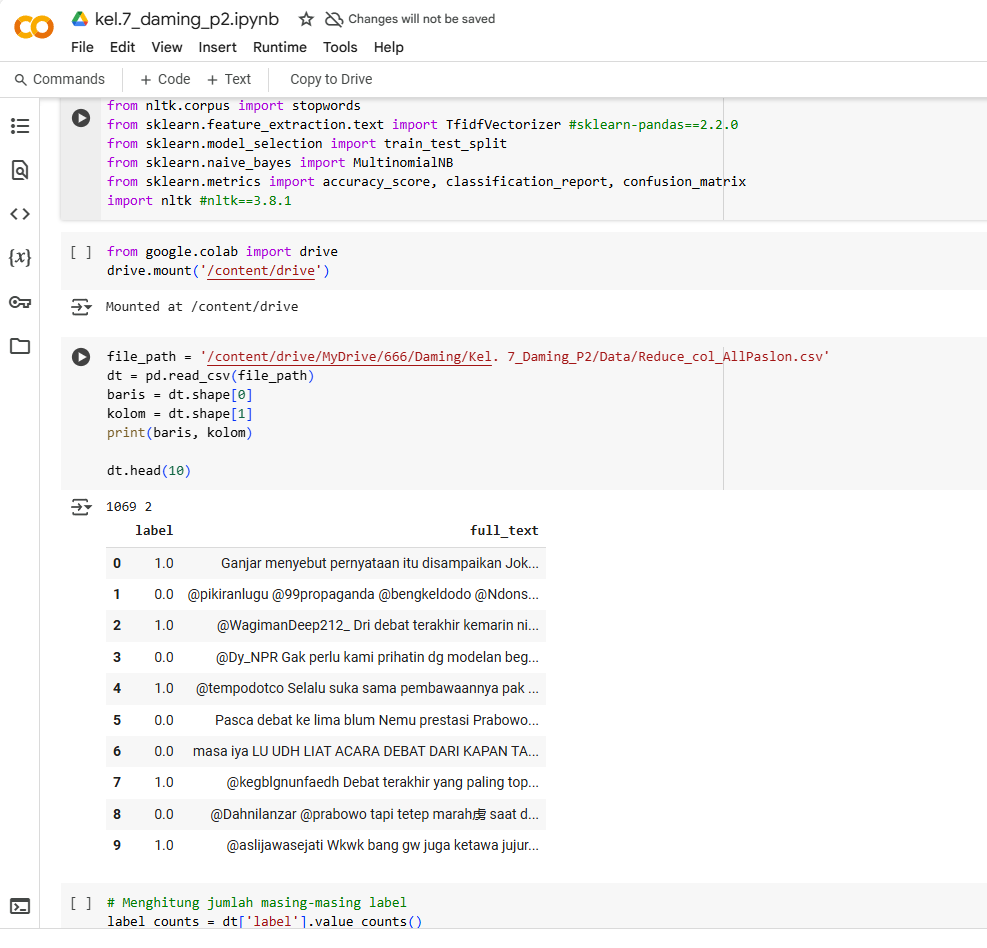Open the find and replace panel

point(20,170)
